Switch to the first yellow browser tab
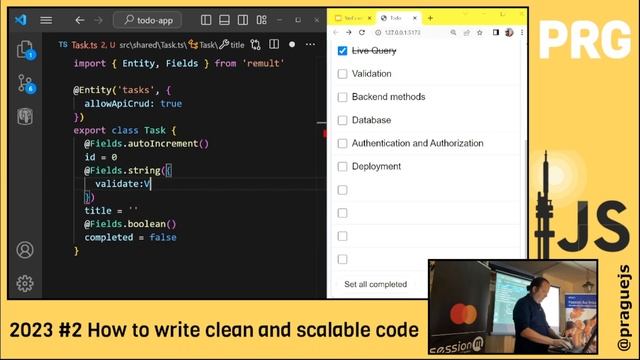 point(353,18)
